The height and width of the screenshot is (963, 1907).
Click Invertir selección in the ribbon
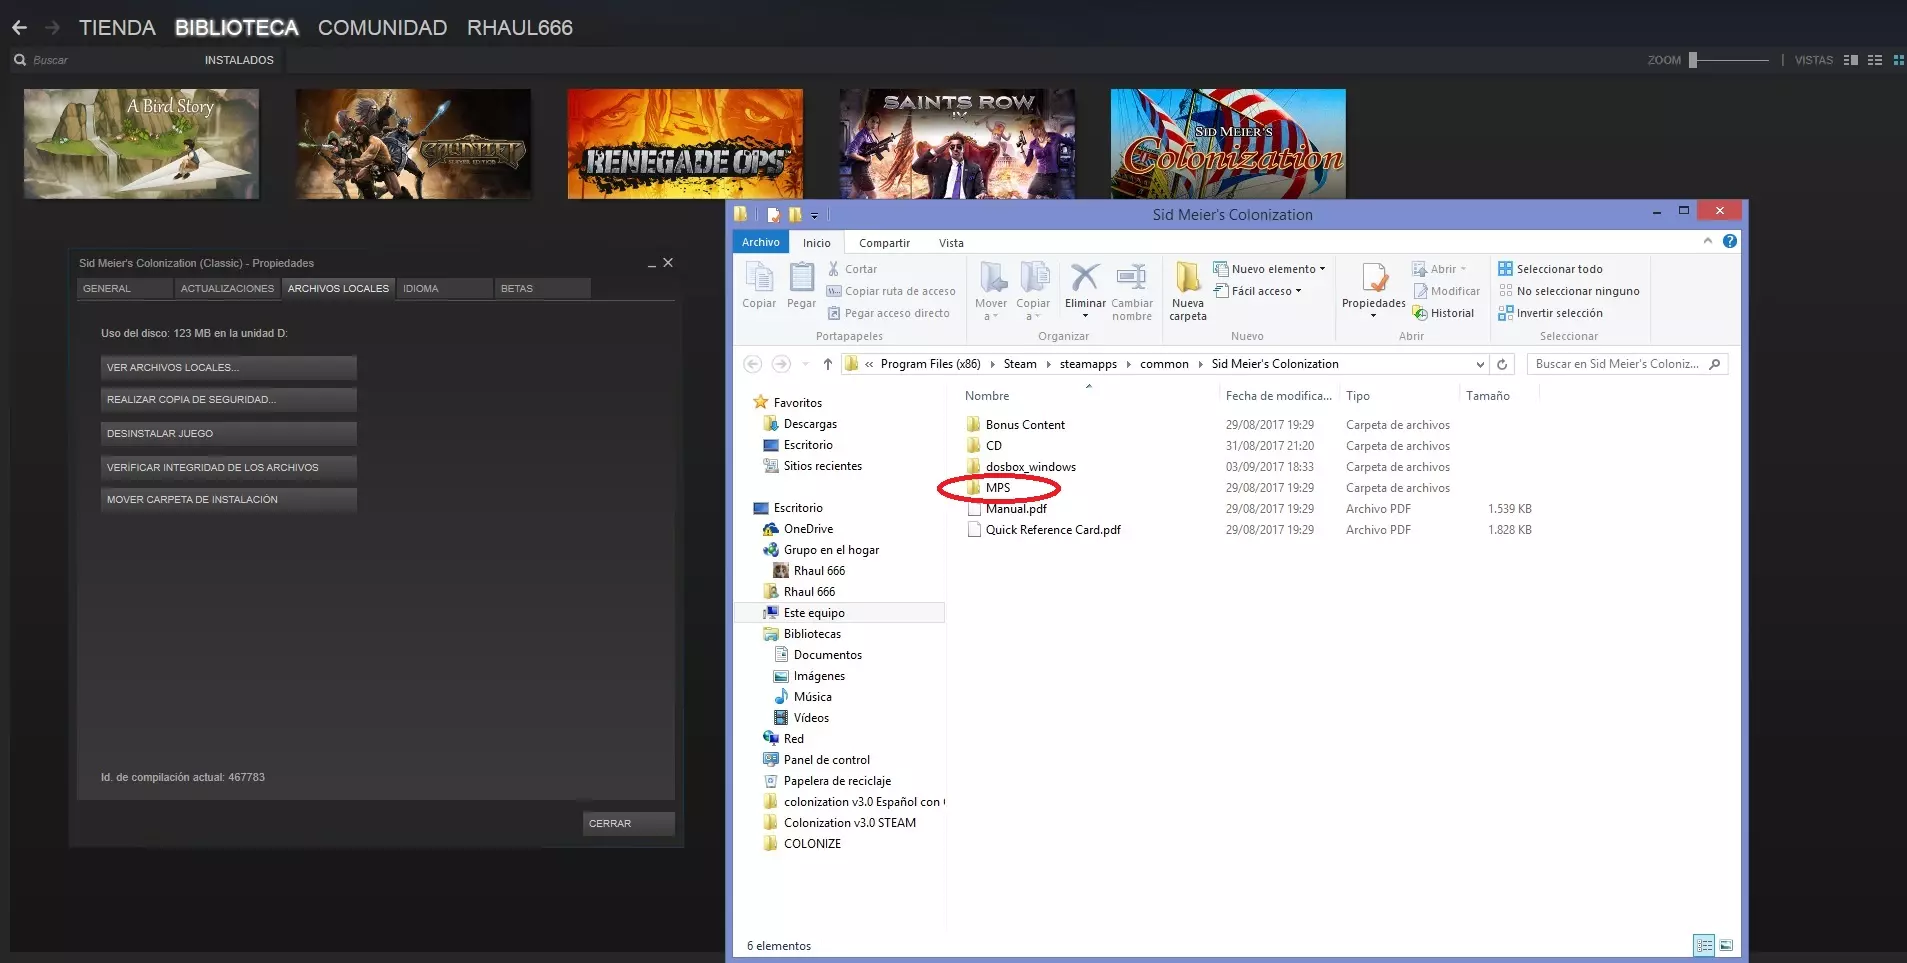pos(1550,313)
